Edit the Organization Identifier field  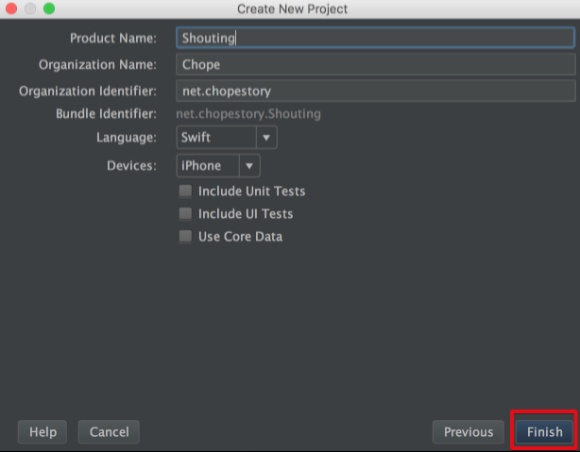pos(375,91)
